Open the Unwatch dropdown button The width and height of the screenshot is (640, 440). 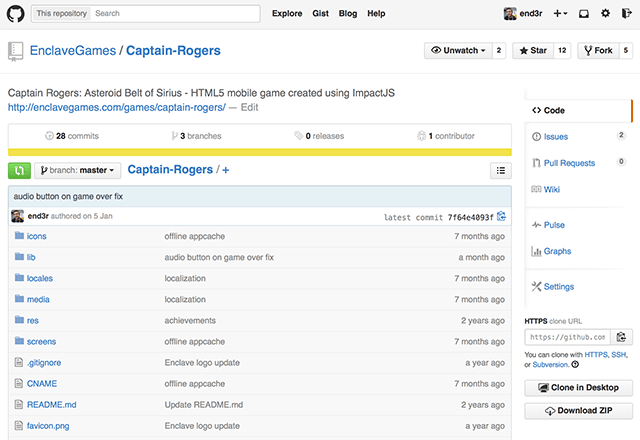(458, 51)
